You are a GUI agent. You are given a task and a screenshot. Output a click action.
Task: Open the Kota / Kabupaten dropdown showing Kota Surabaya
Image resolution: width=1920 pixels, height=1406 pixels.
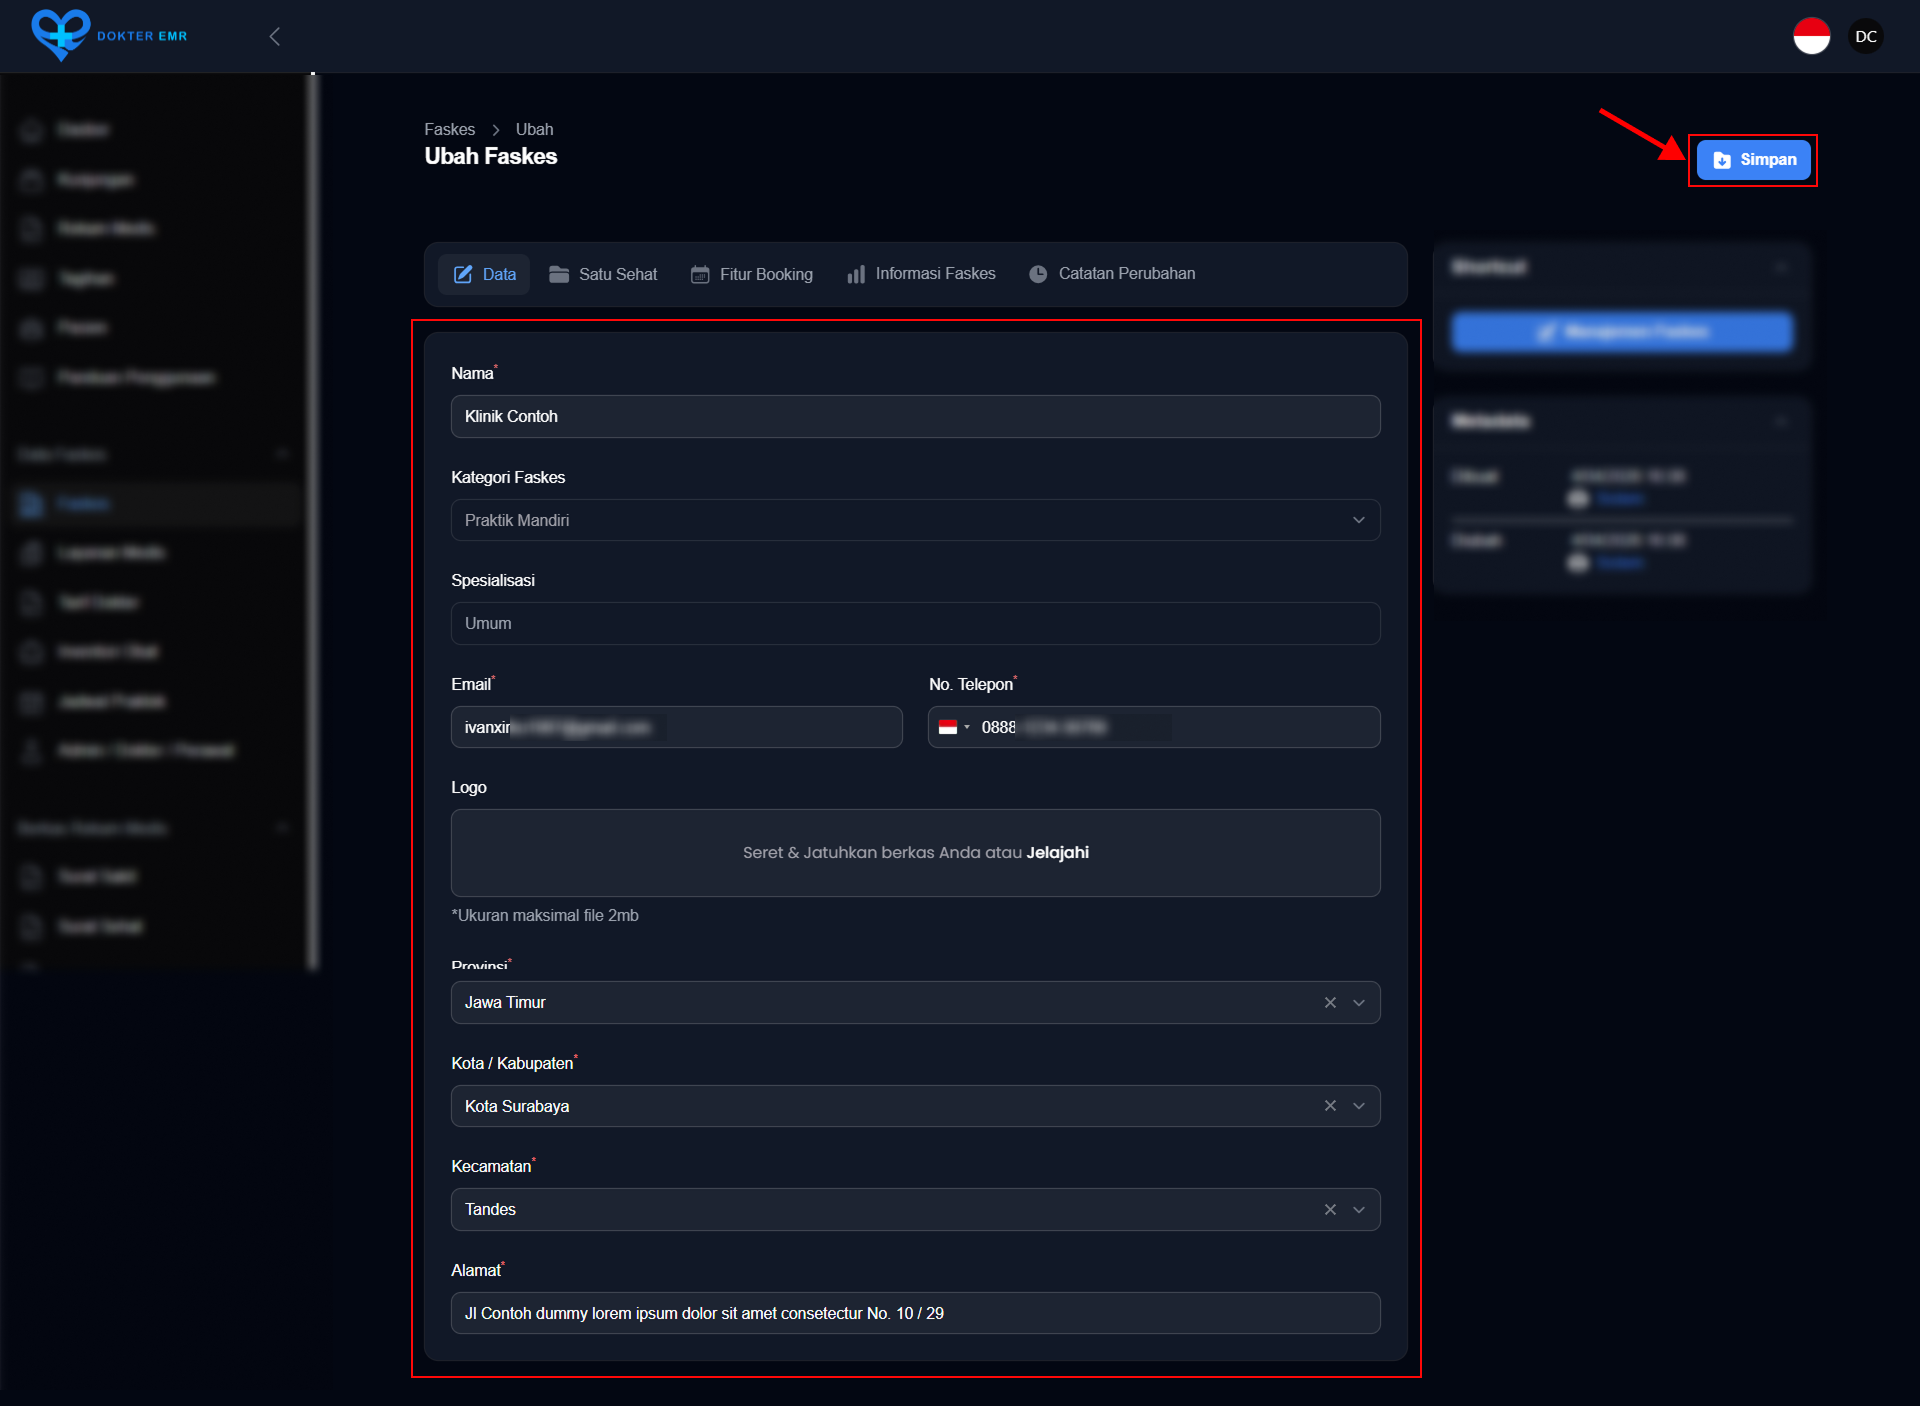pos(915,1106)
